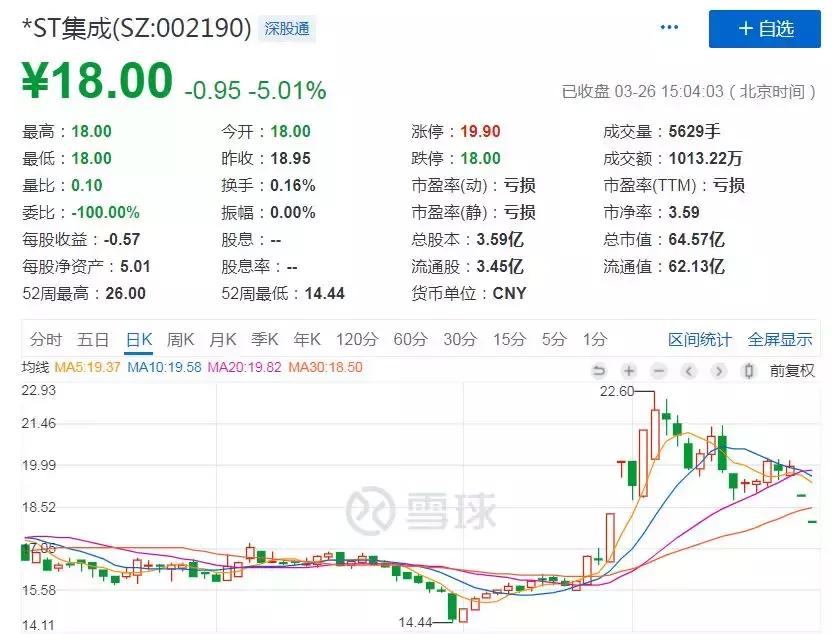
Task: Pan chart left using left chevron icon
Action: tap(688, 372)
